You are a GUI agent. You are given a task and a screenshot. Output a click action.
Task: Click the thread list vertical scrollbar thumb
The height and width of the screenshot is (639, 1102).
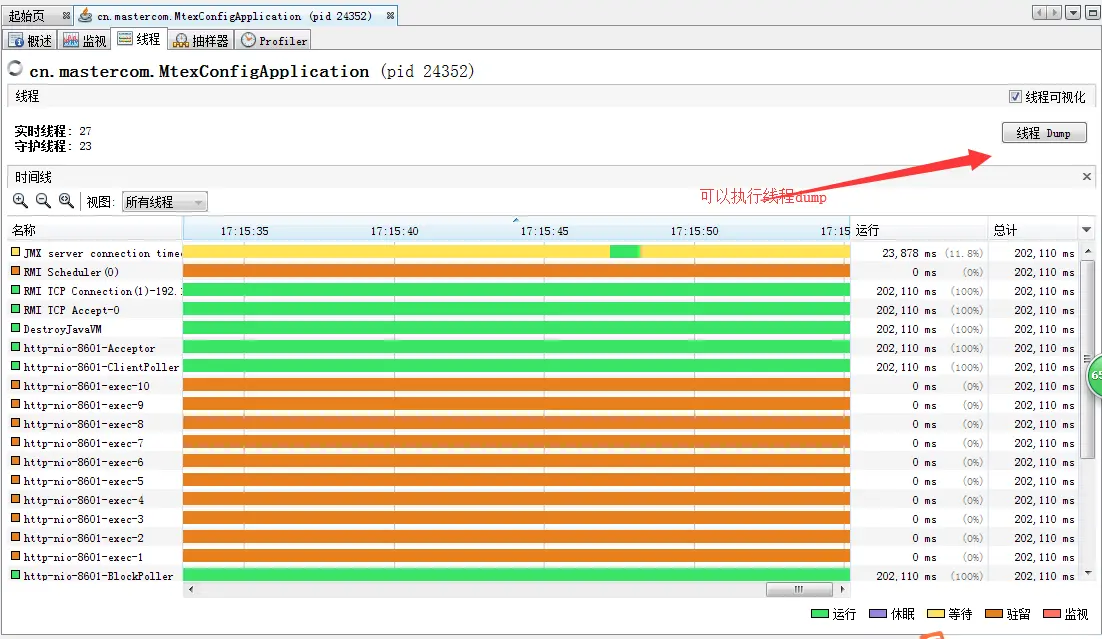pos(1088,359)
